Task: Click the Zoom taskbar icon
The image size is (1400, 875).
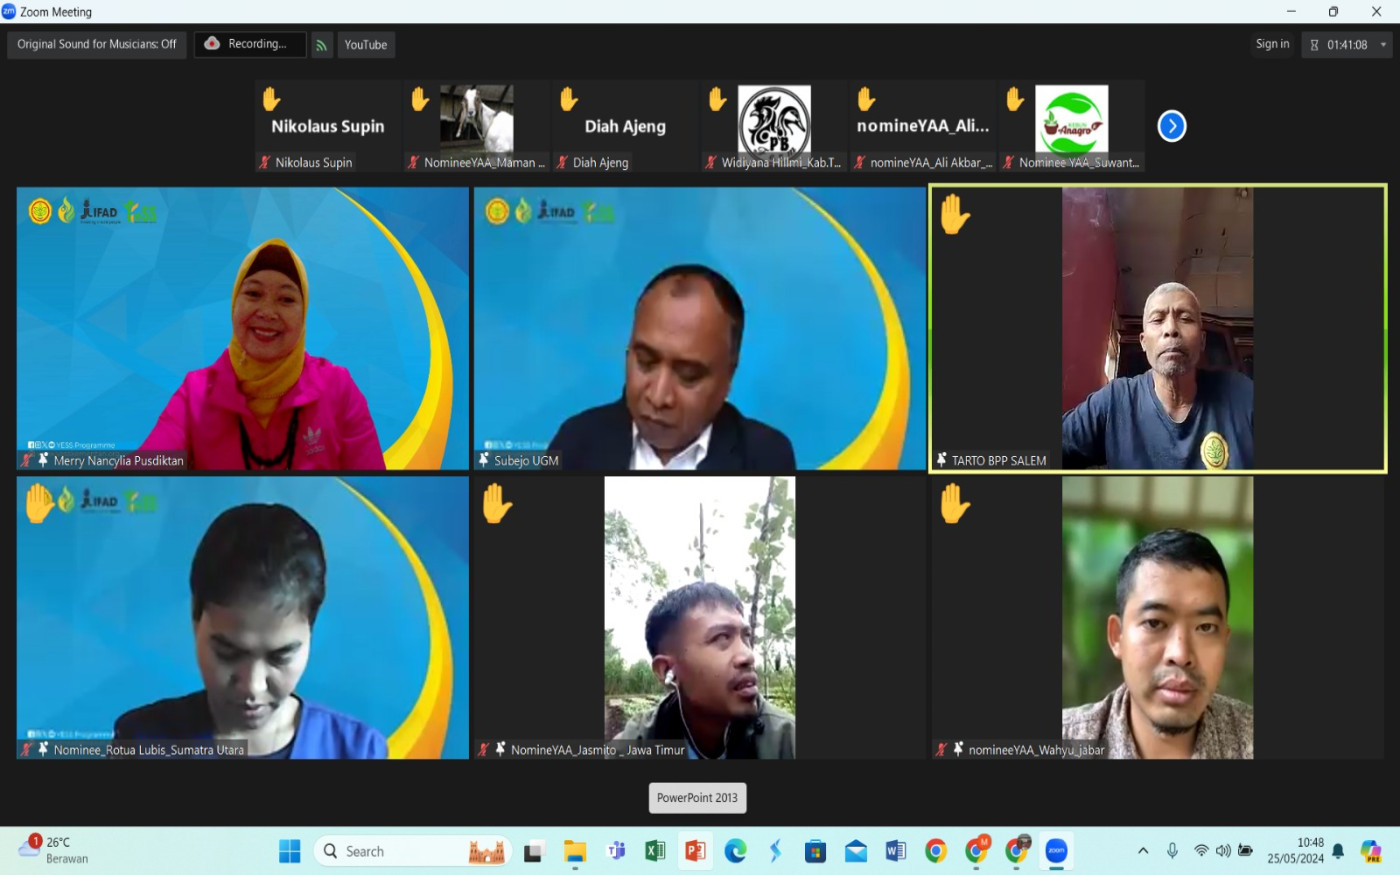Action: tap(1056, 851)
